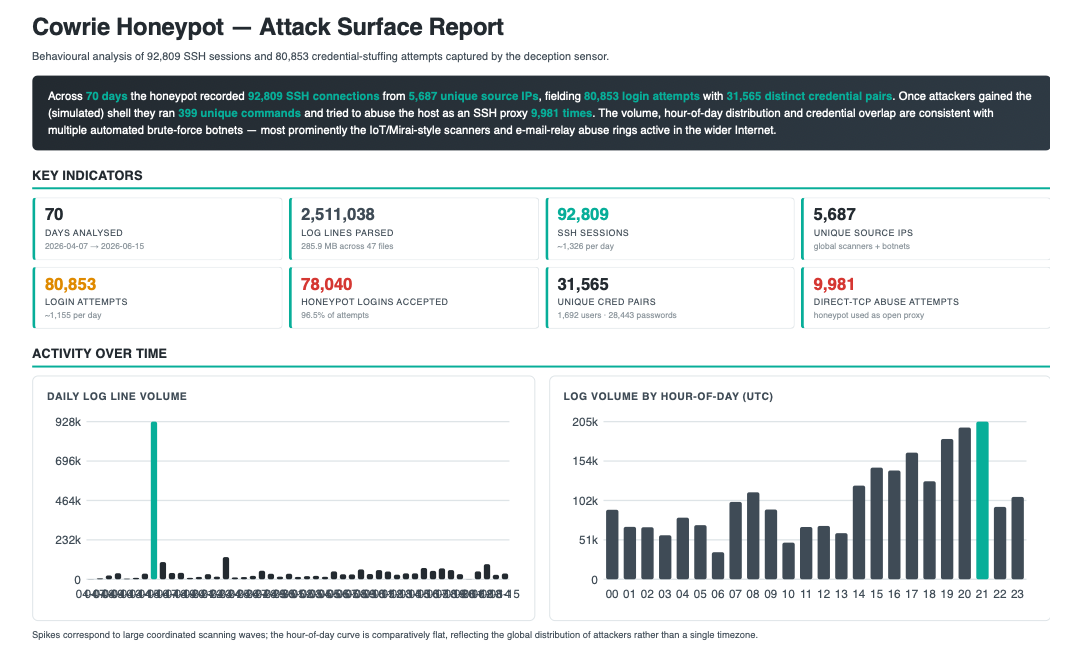This screenshot has width=1084, height=665.
Task: Click the "DIRECT-TCP ABUSE ATTEMPTS" card label
Action: (886, 302)
